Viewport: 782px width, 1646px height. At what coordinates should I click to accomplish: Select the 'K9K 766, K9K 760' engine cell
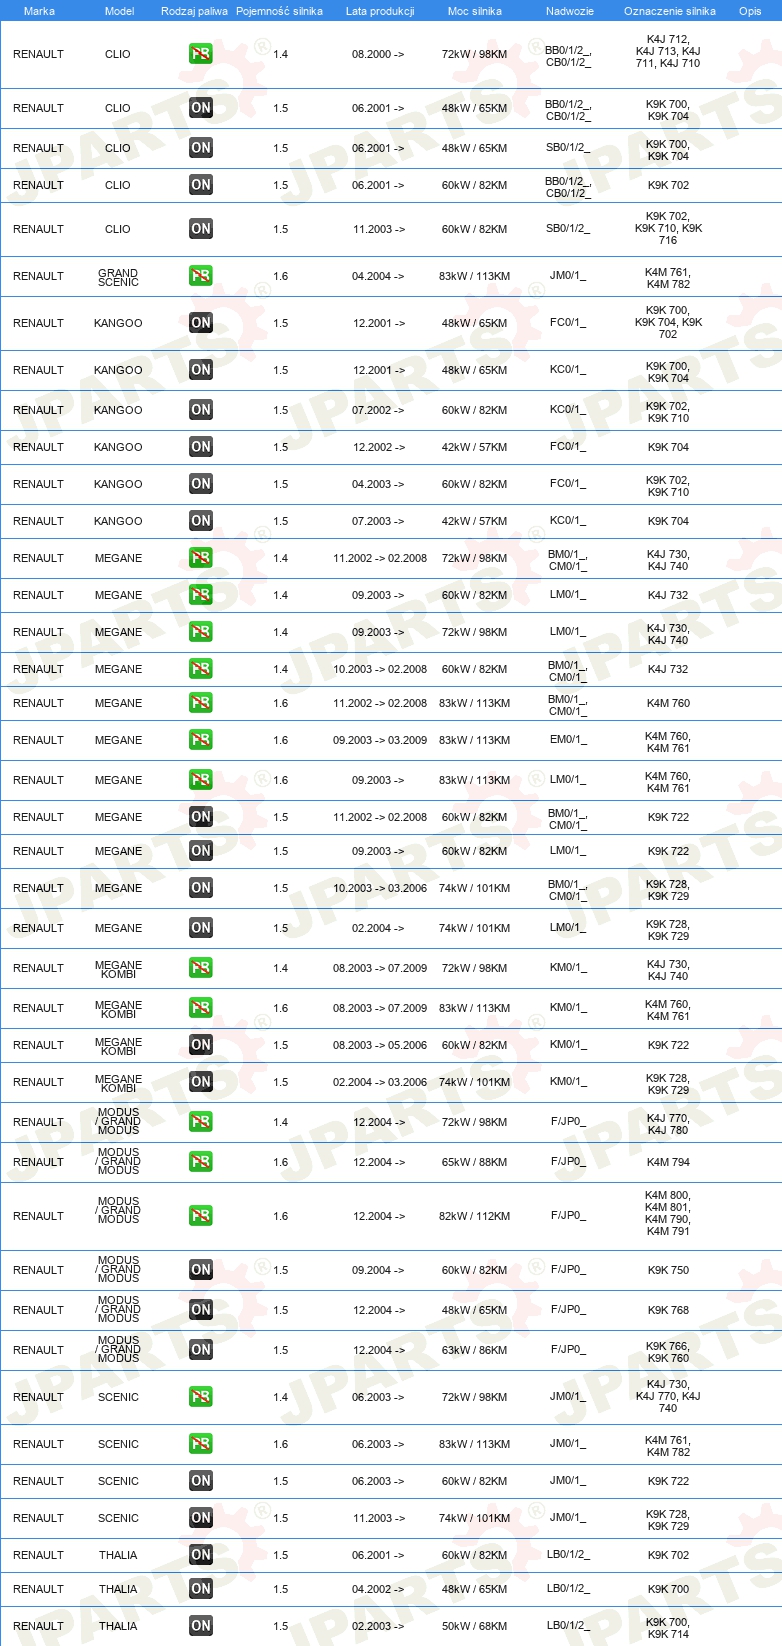pyautogui.click(x=668, y=1352)
